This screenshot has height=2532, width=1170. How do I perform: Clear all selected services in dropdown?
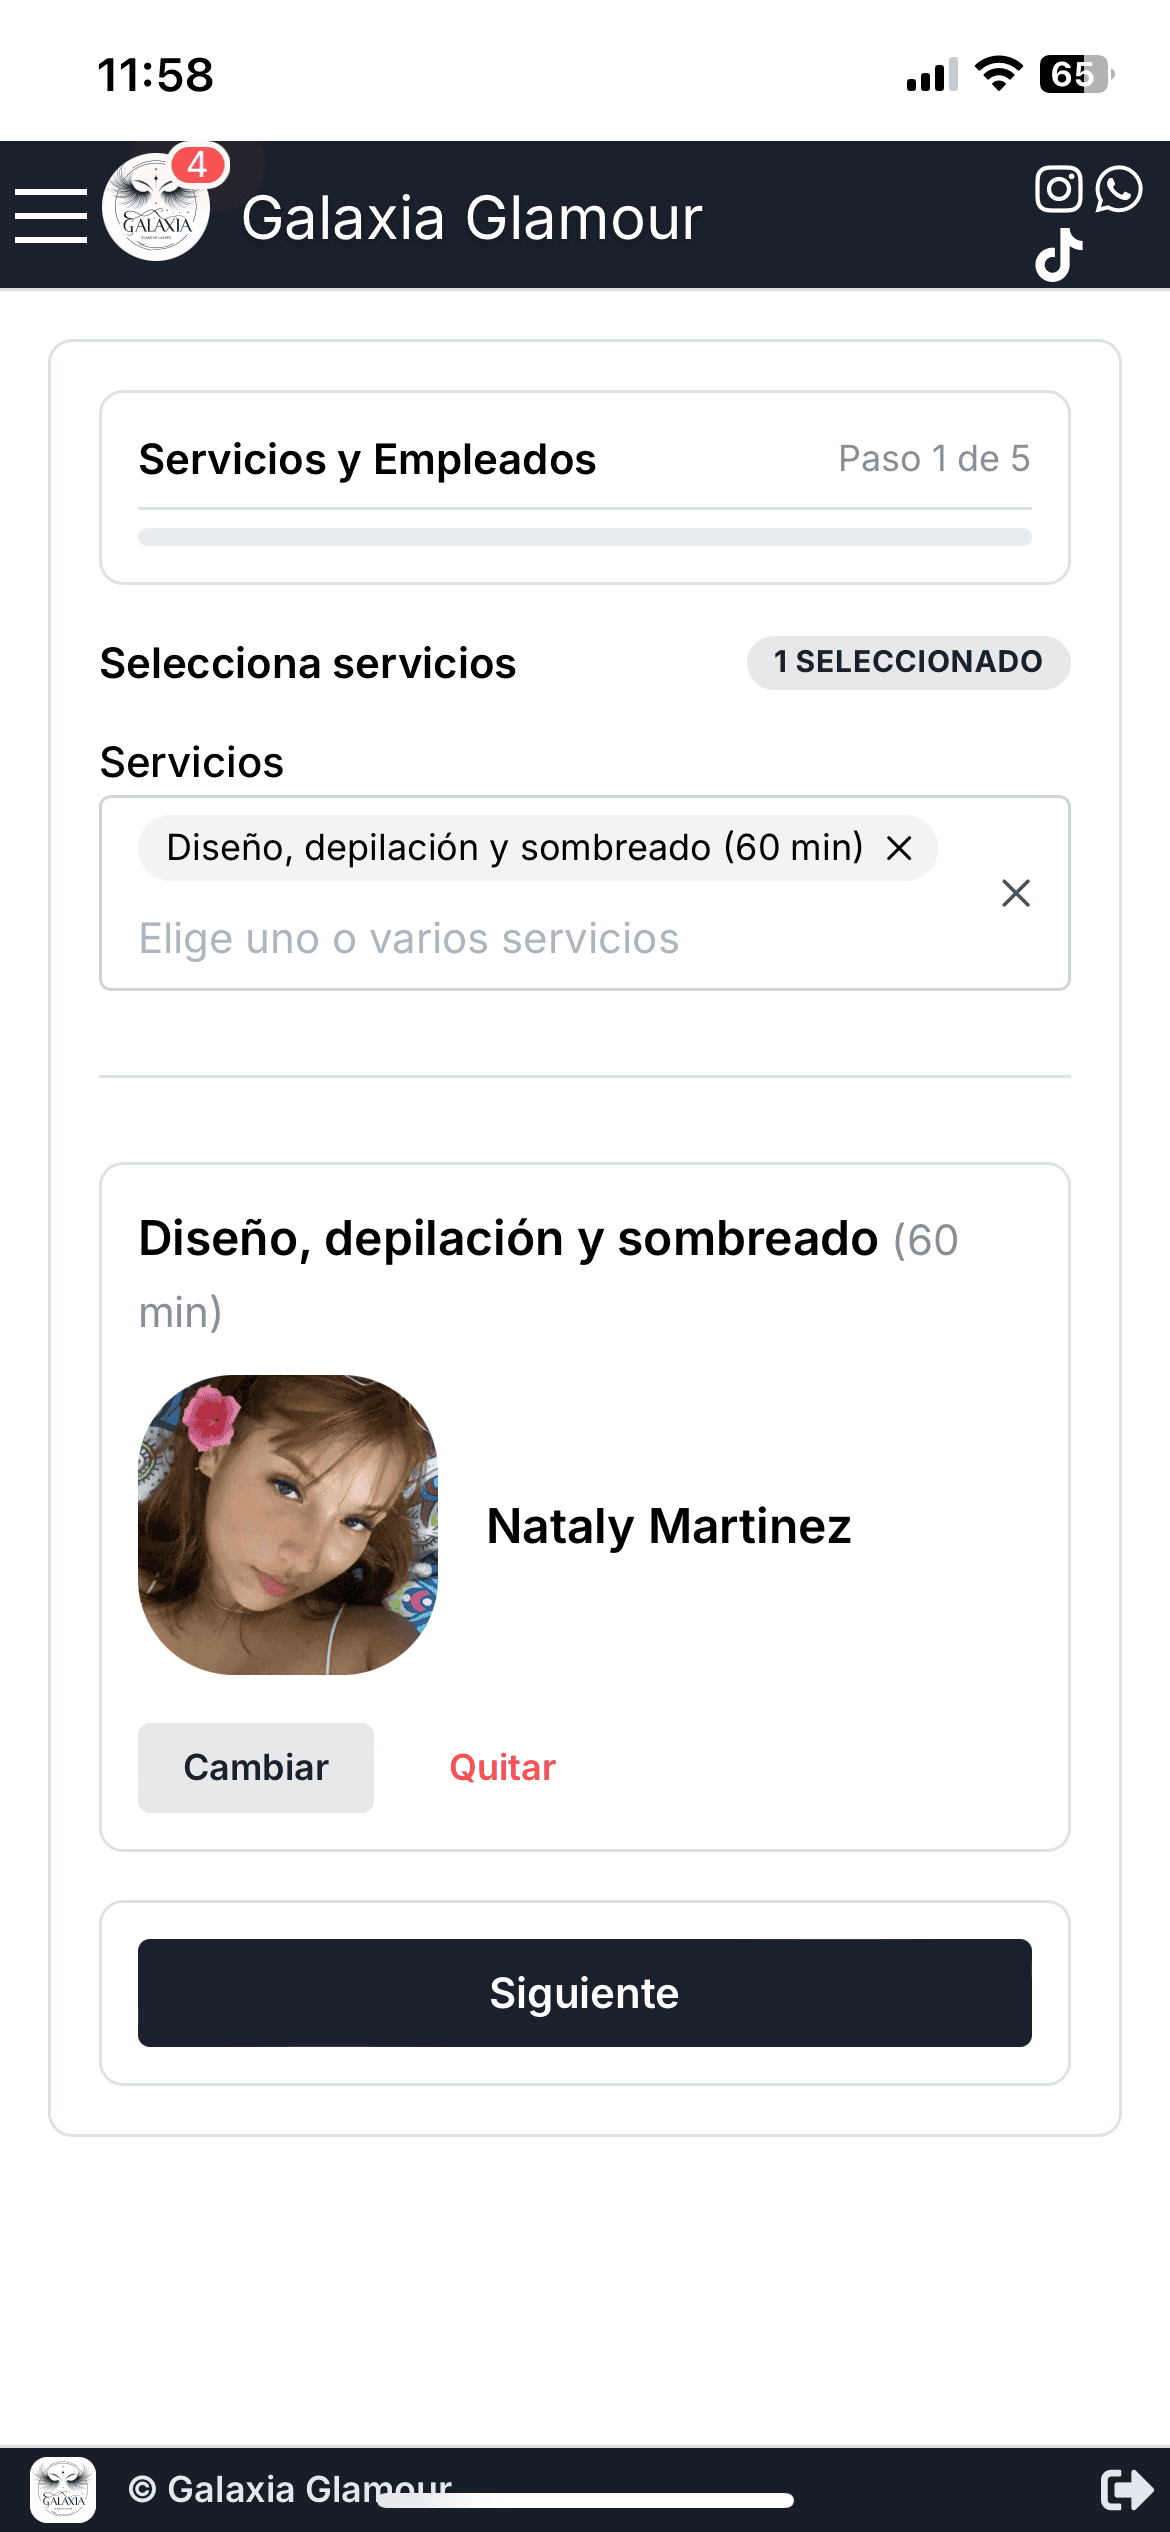[x=1015, y=893]
